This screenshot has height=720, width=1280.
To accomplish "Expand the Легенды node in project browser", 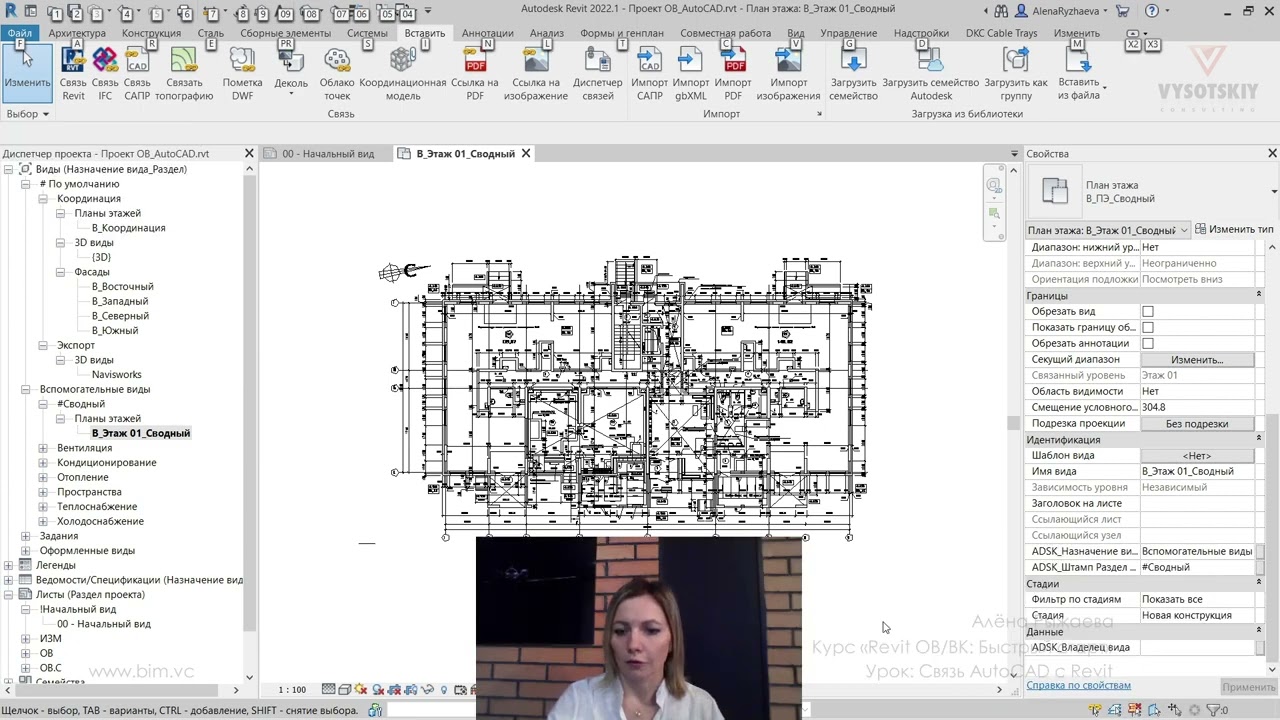I will pyautogui.click(x=9, y=565).
